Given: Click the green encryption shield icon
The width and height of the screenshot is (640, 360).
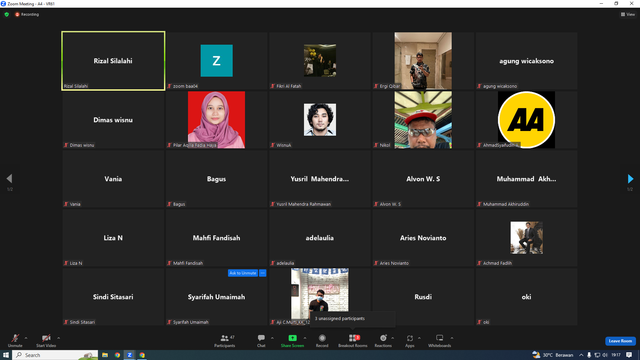Looking at the screenshot, I should point(7,14).
